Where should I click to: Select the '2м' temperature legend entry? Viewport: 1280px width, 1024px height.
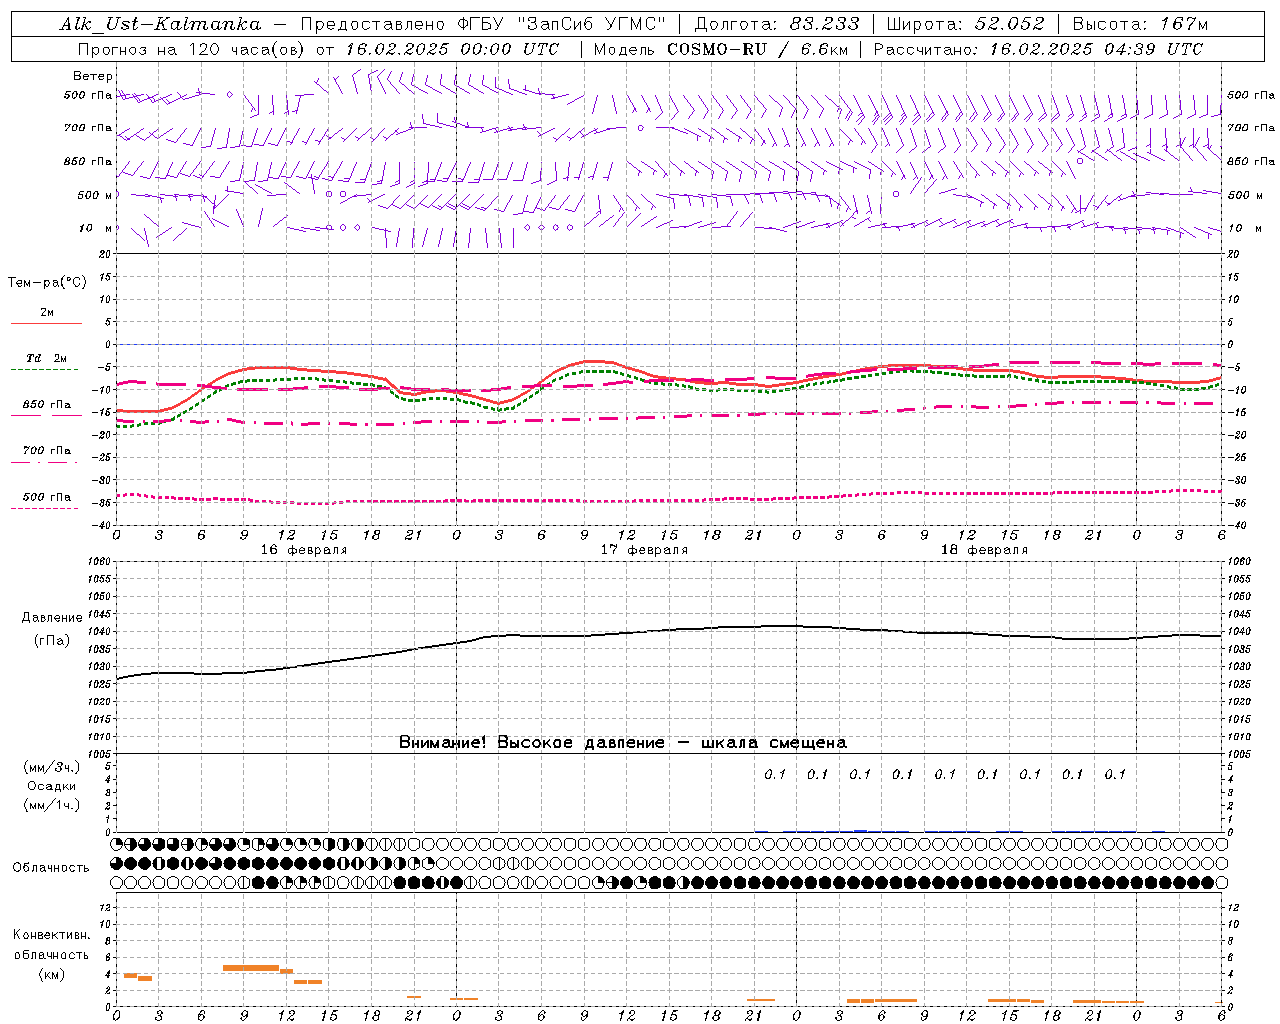click(x=47, y=313)
